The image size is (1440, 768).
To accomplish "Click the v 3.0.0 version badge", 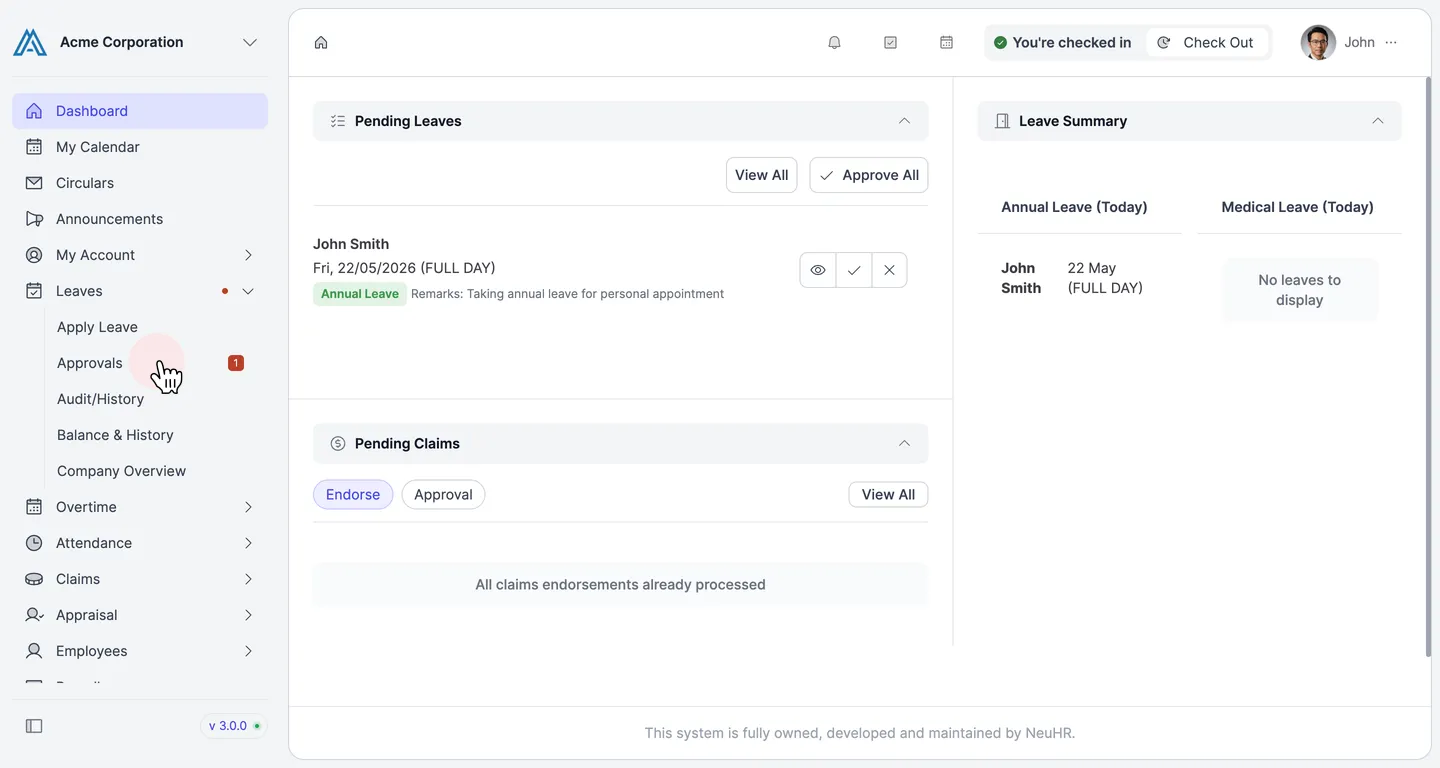I will tap(235, 726).
